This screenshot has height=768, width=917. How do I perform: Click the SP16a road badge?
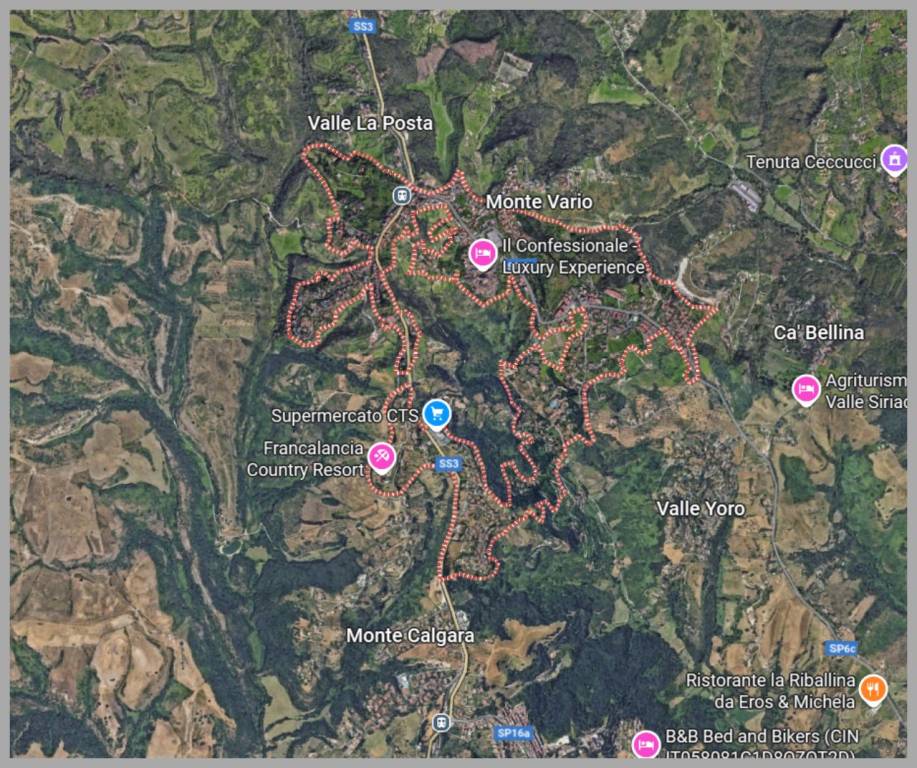click(513, 732)
